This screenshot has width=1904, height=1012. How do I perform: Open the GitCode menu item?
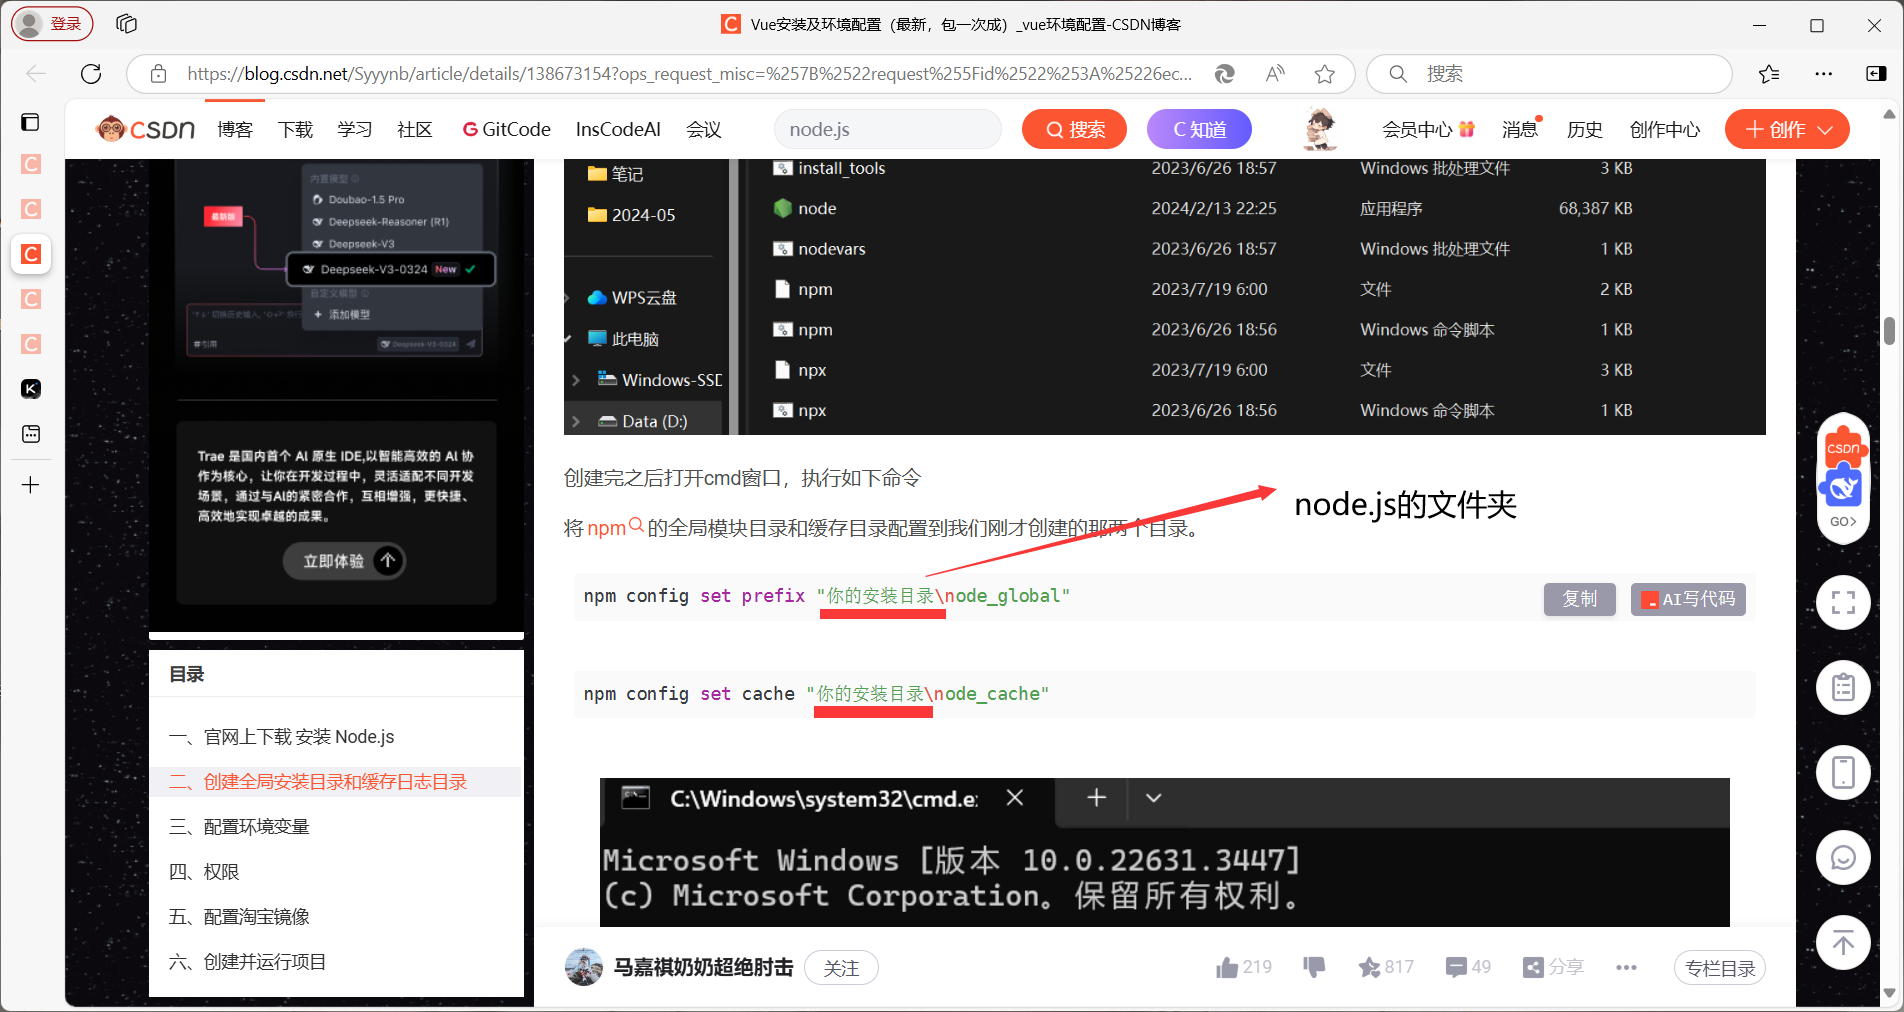pos(507,129)
